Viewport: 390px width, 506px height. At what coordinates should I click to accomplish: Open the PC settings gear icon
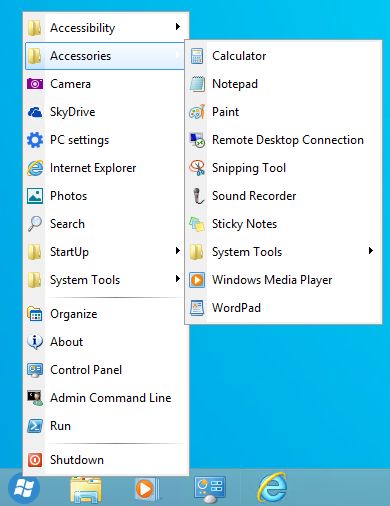35,140
